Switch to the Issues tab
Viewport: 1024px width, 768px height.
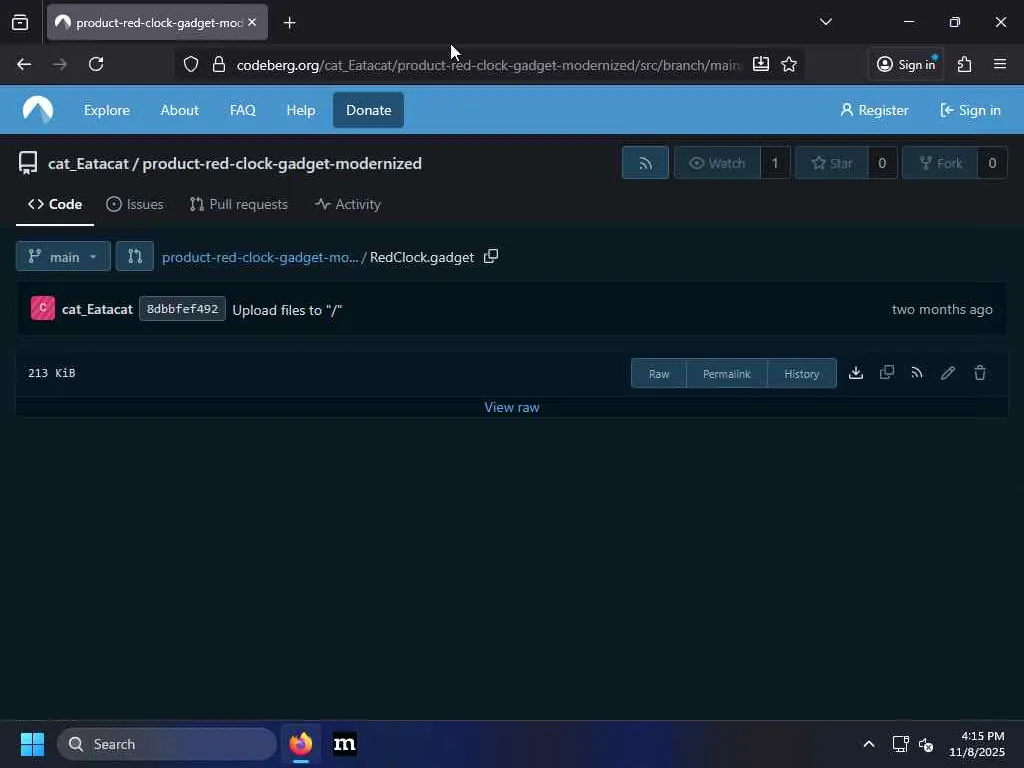tap(135, 204)
